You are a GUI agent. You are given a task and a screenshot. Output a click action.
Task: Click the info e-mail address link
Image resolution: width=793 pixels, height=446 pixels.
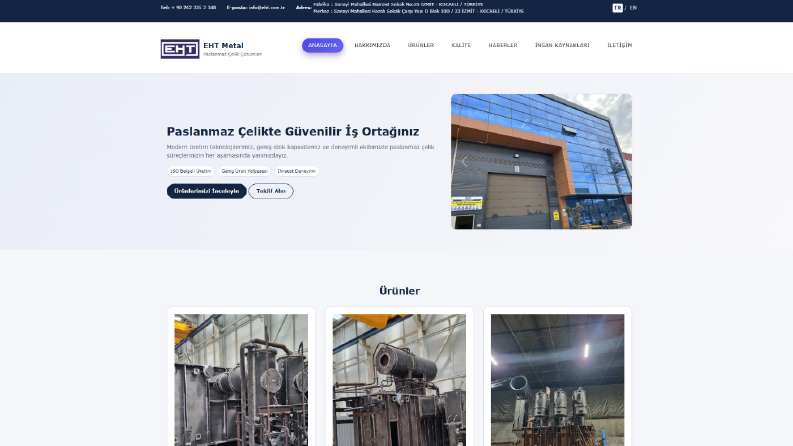click(267, 8)
